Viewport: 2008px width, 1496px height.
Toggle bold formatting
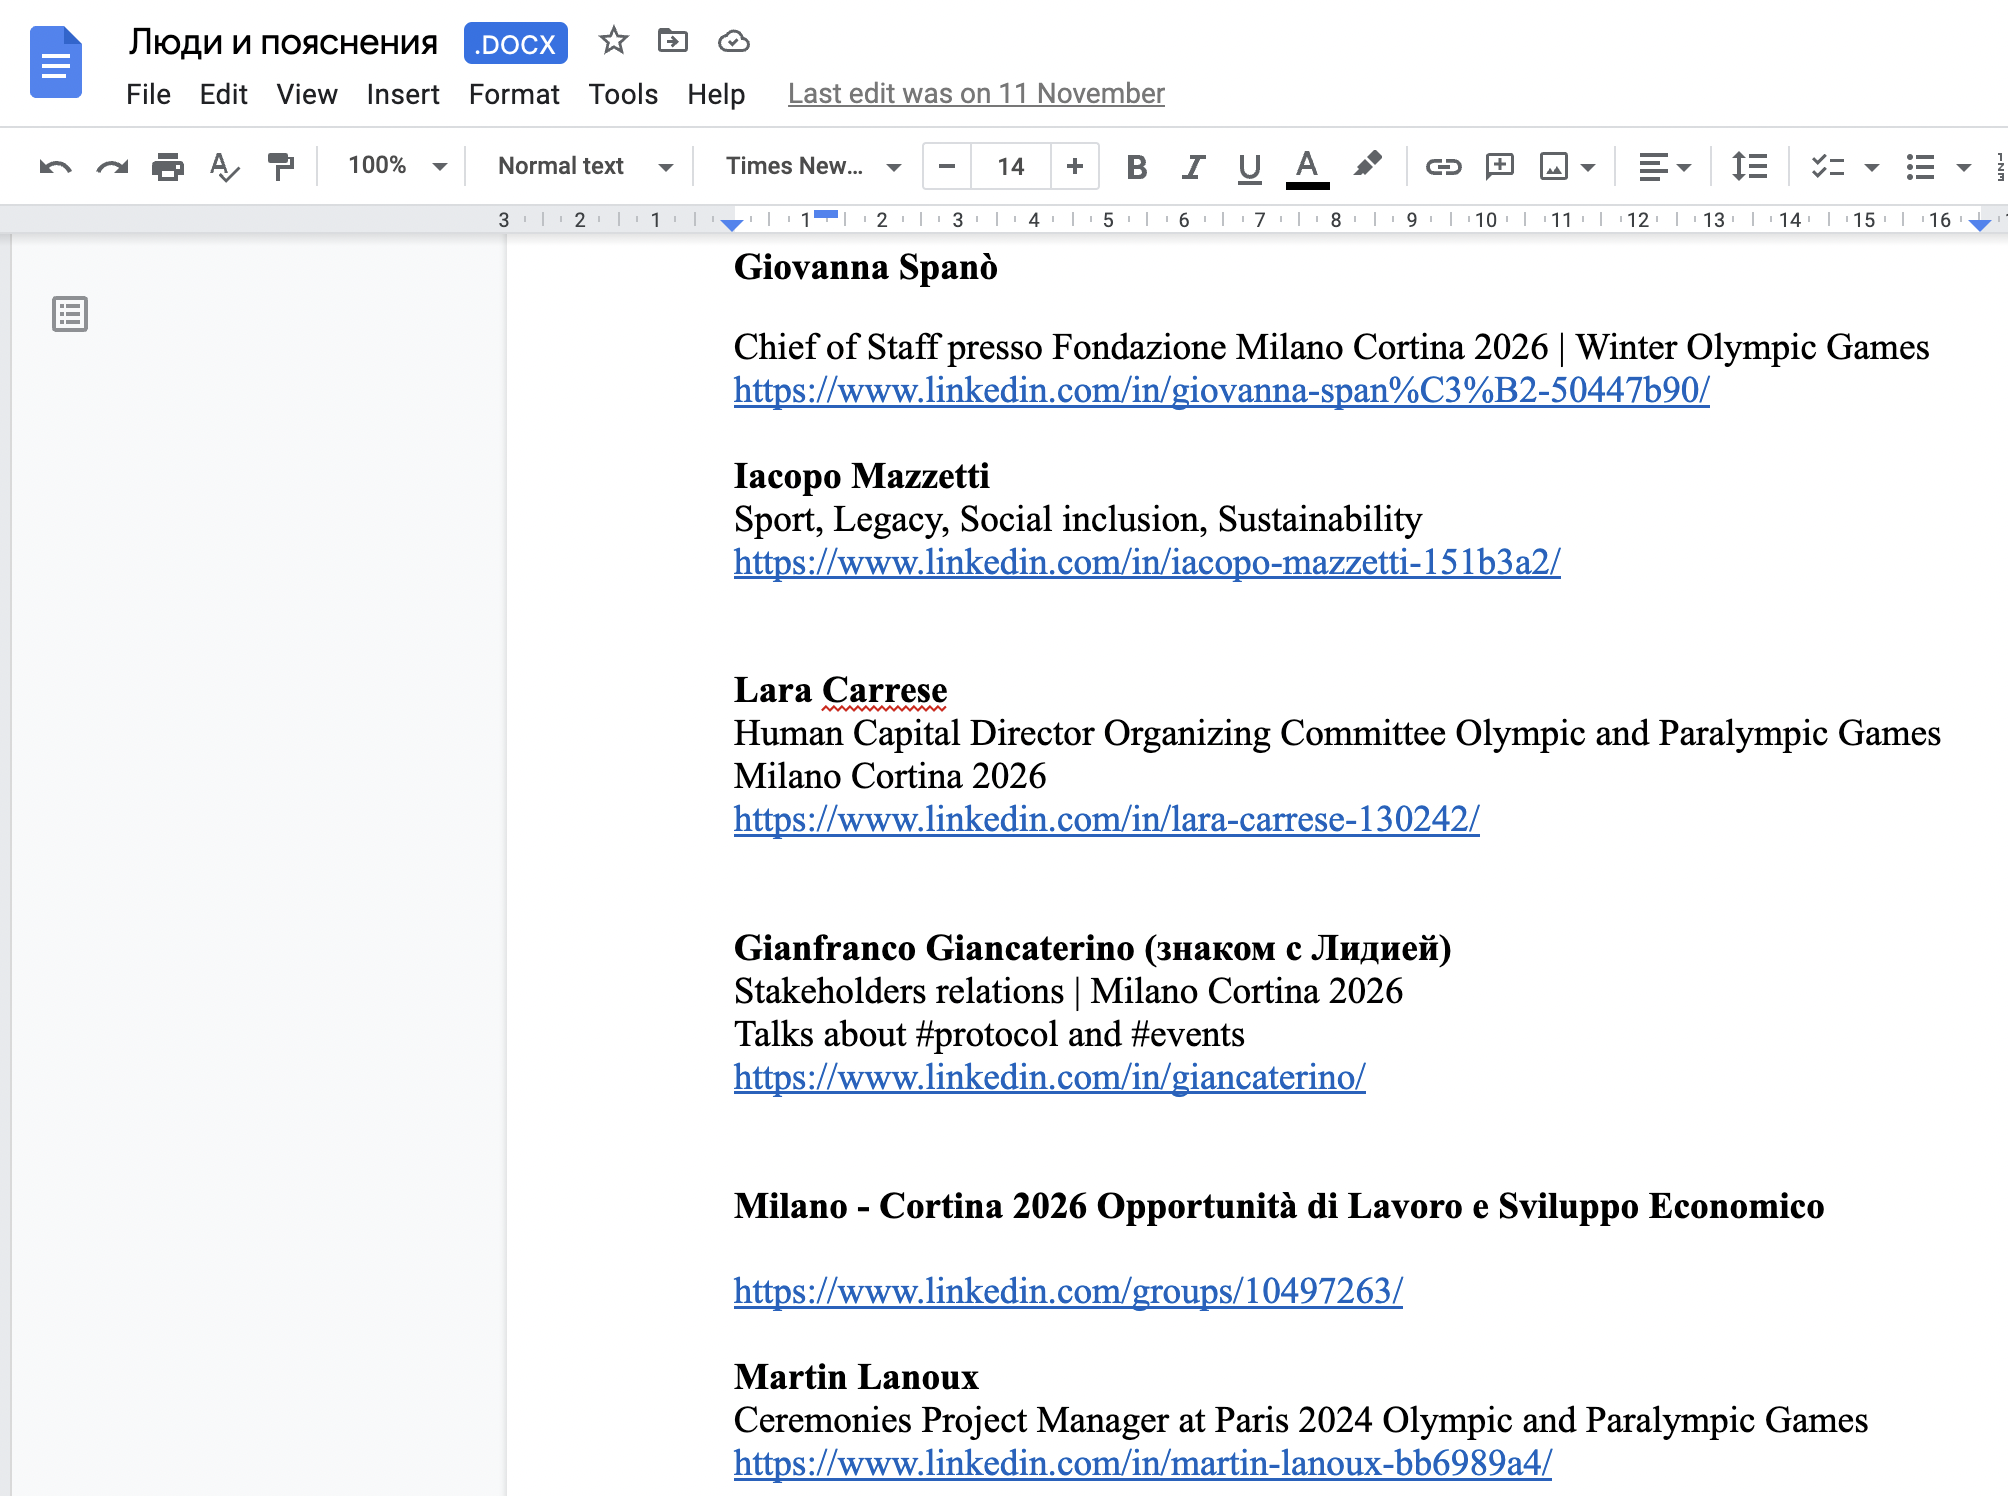[1136, 167]
